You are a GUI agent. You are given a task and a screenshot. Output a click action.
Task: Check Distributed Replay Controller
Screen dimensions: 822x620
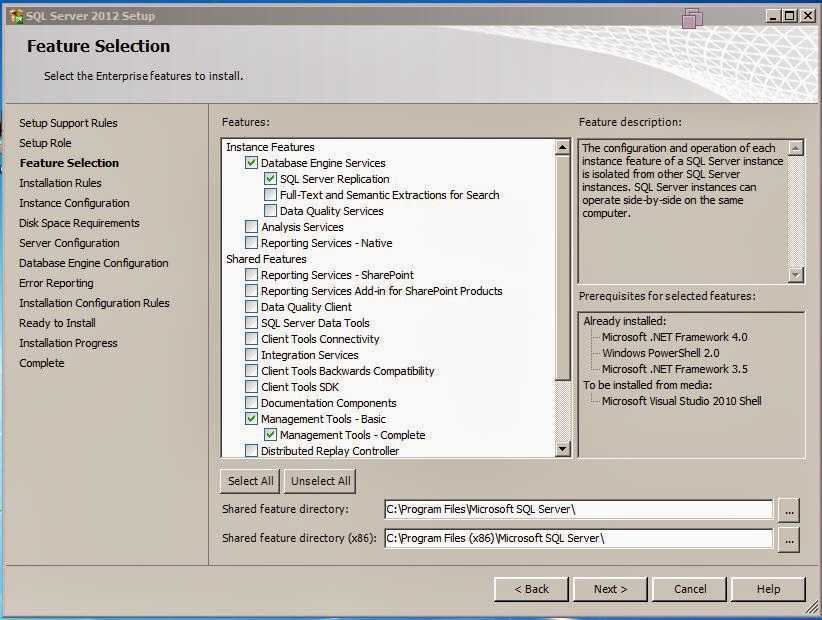251,451
